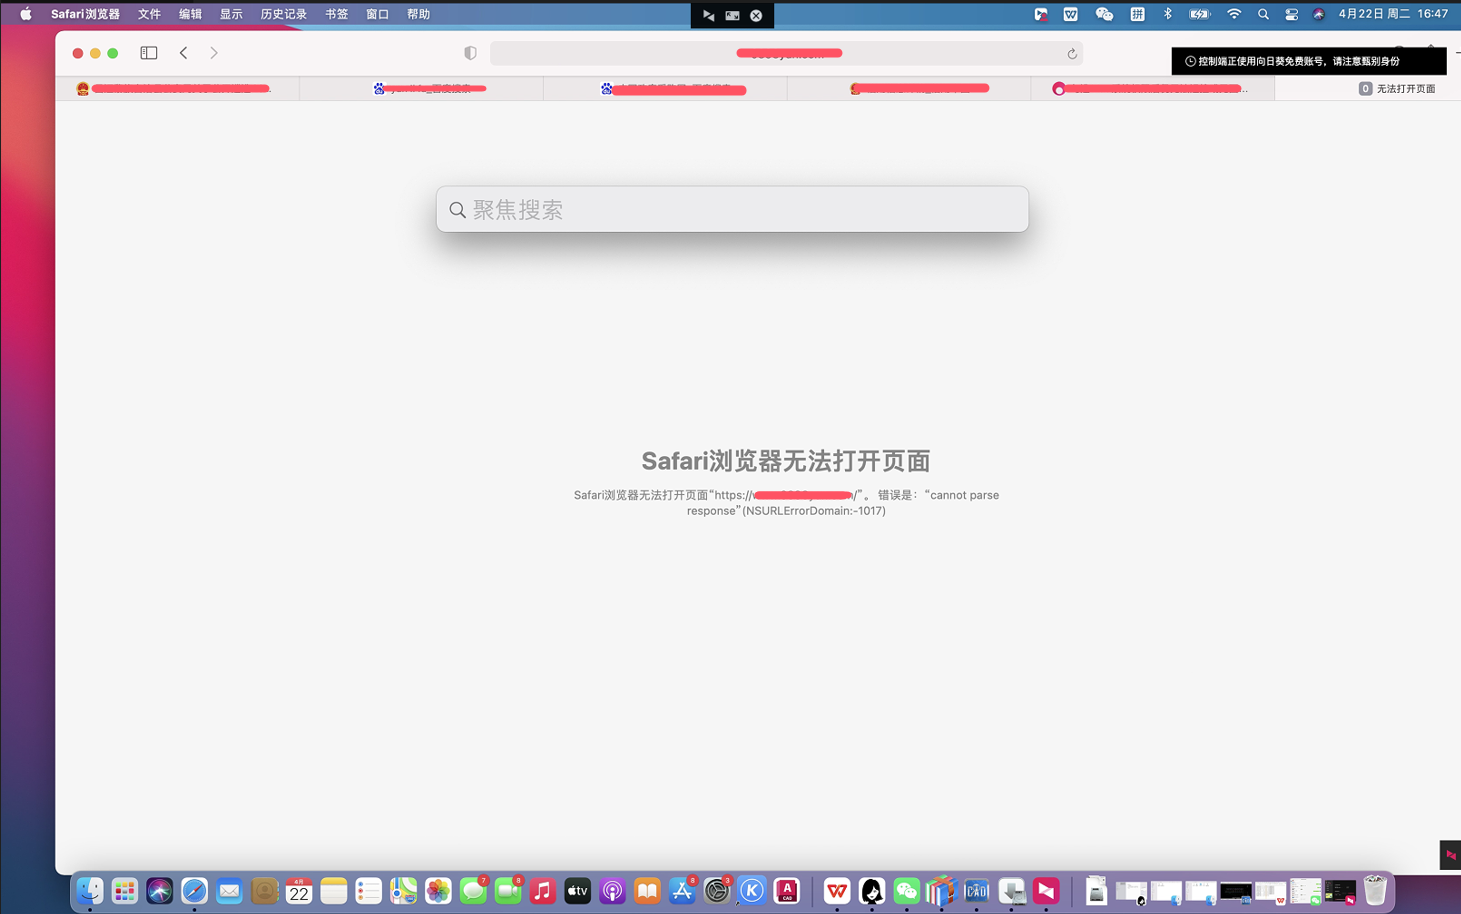Open Apple TV in the Dock
Viewport: 1461px width, 914px height.
[x=577, y=890]
